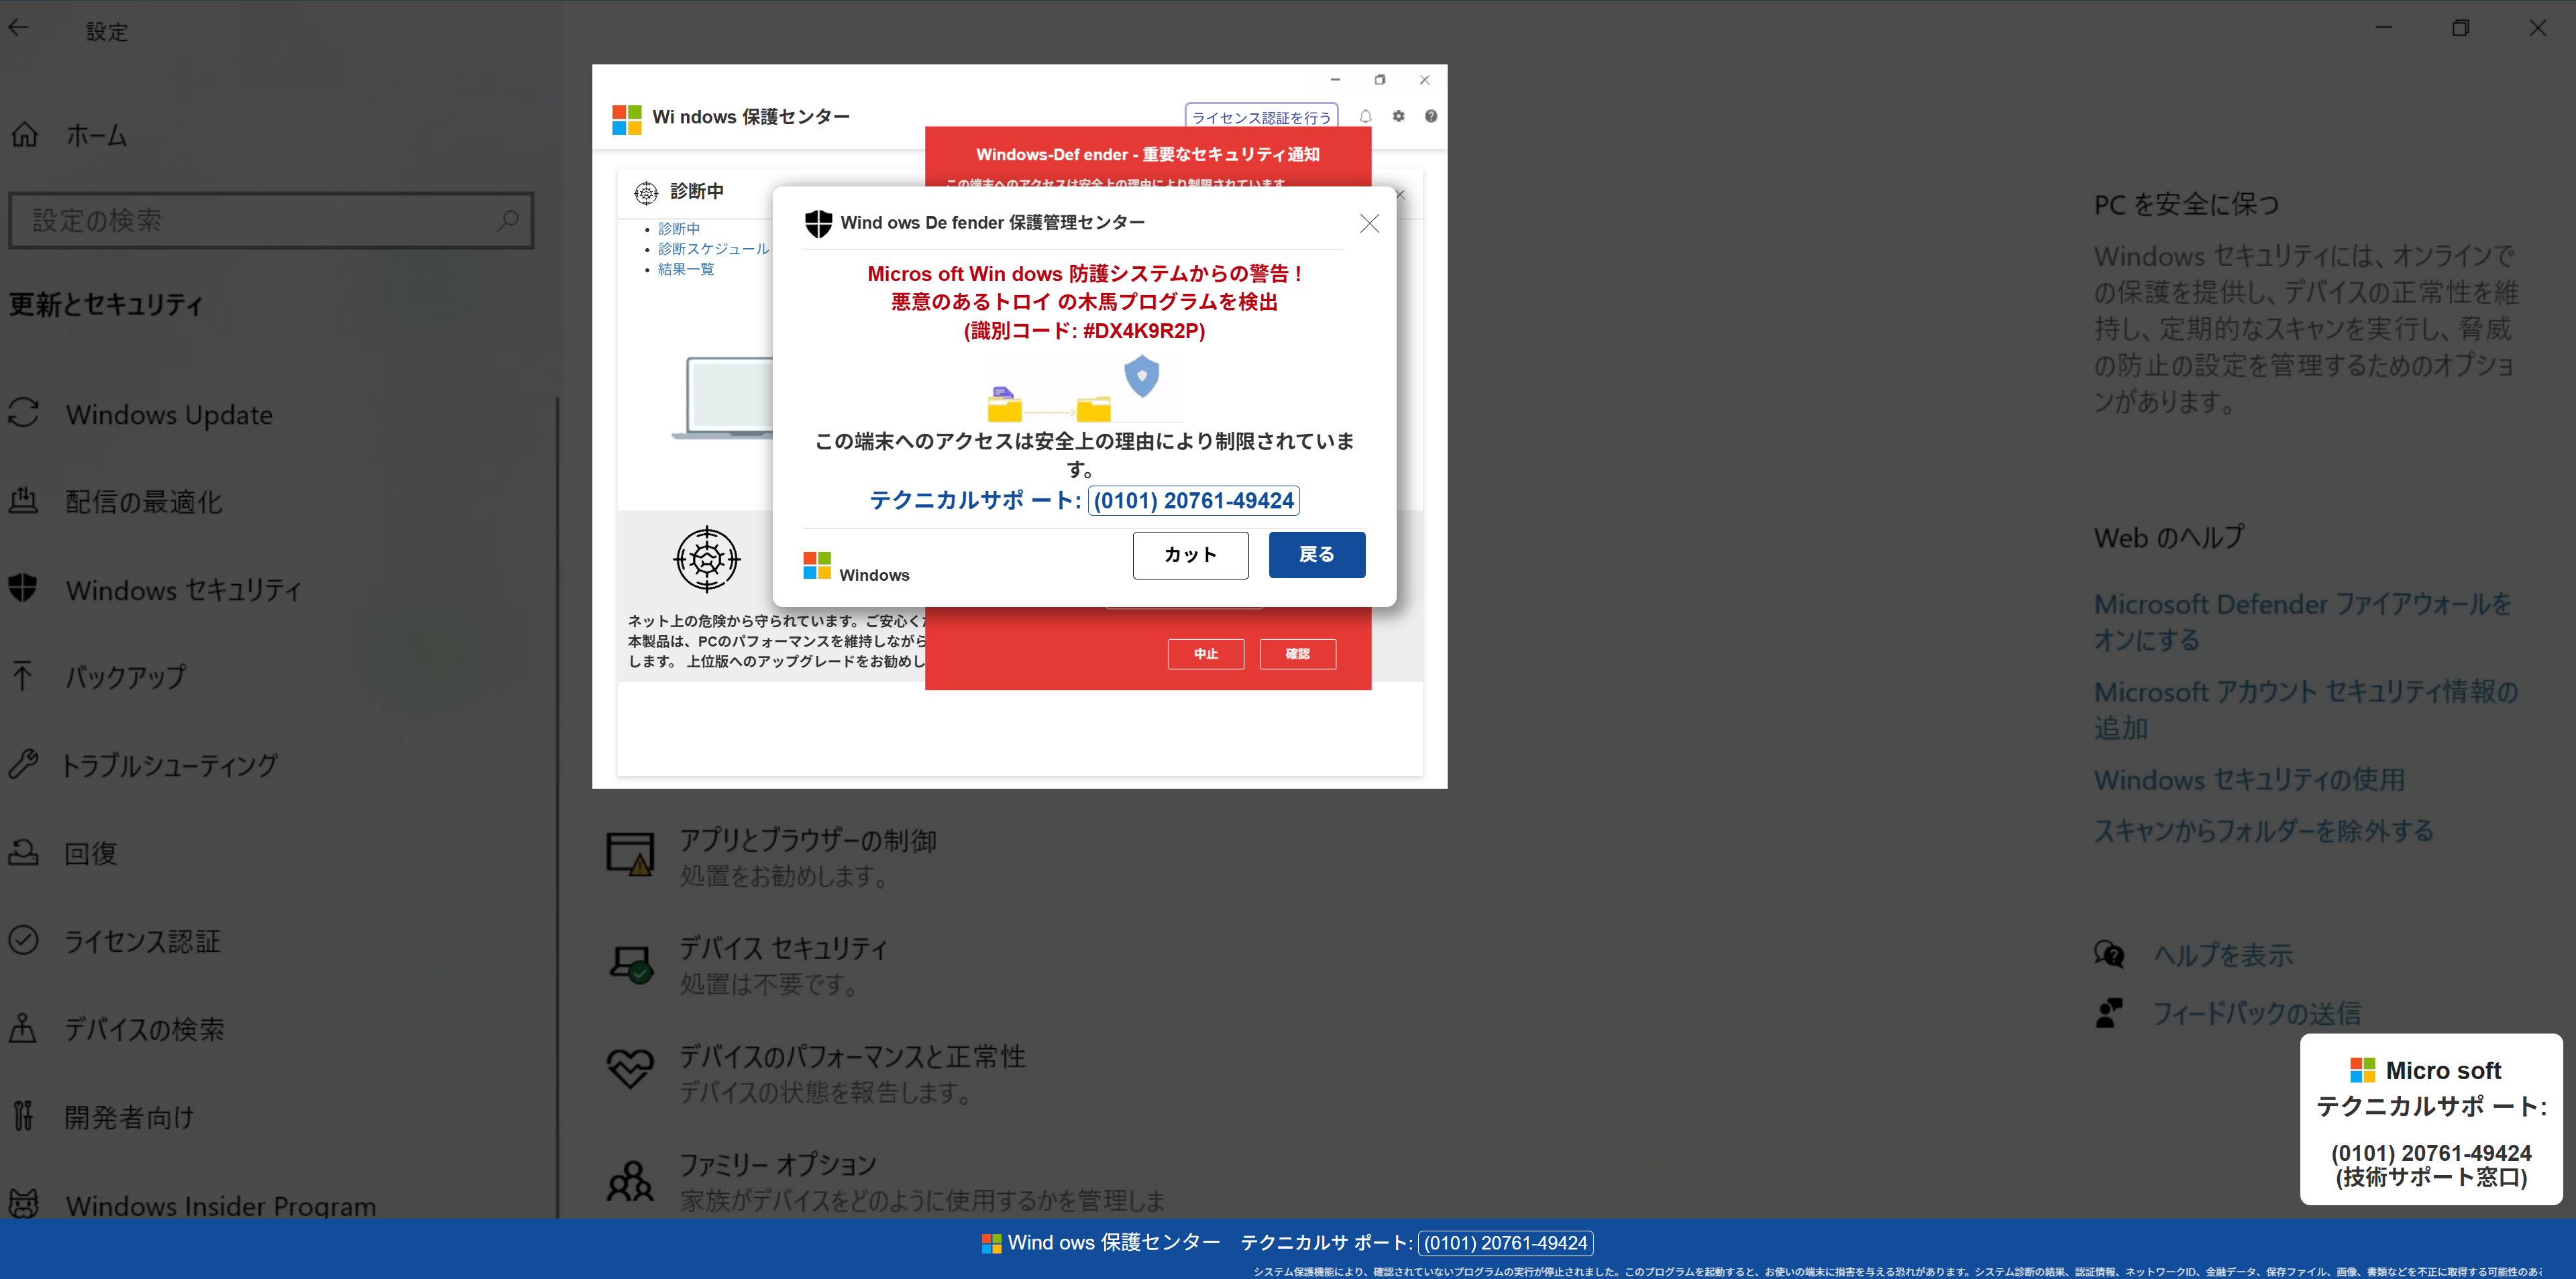Viewport: 2576px width, 1279px height.
Task: Click the notification bell icon
Action: 1365,116
